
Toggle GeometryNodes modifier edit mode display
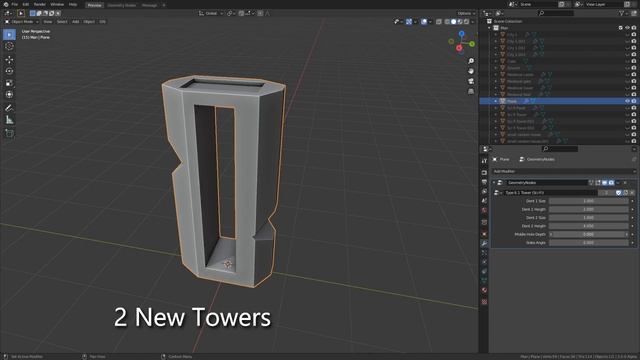(598, 183)
